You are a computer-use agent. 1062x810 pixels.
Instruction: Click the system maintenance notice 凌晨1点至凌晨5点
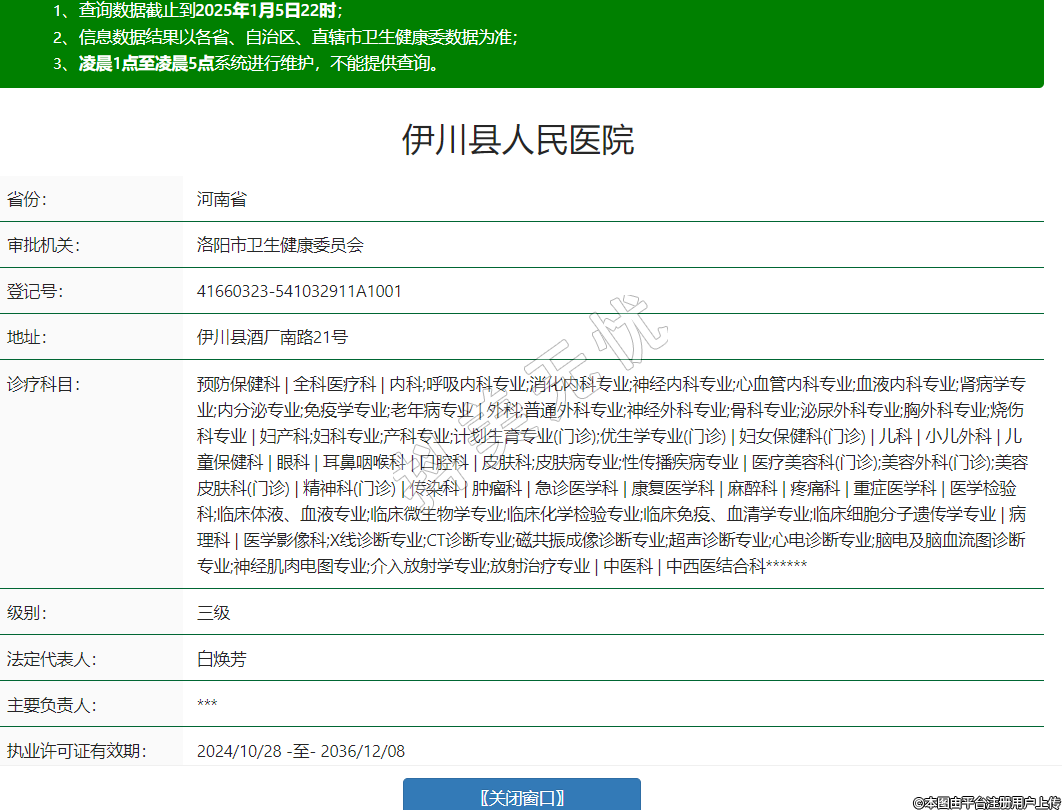[x=146, y=64]
